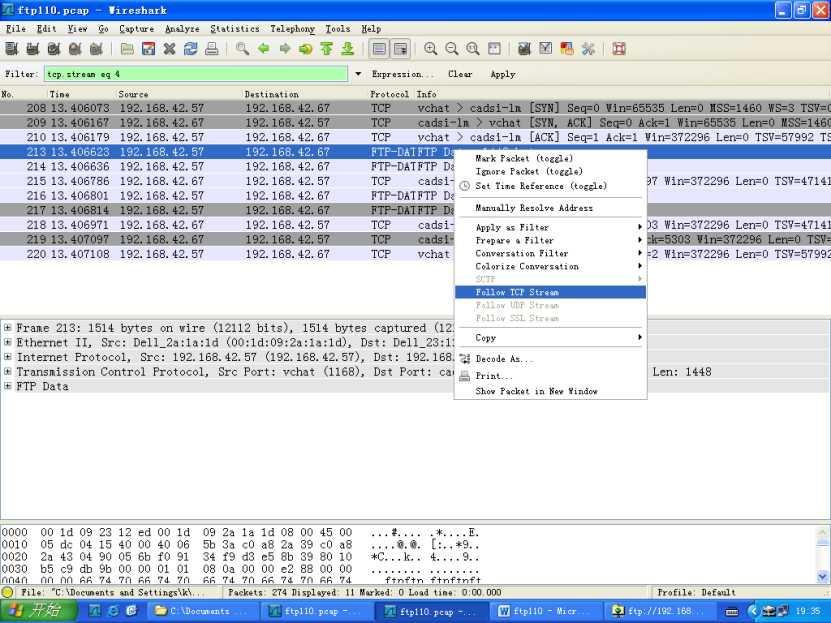
Task: Open expert info status bar indicator
Action: pyautogui.click(x=7, y=592)
